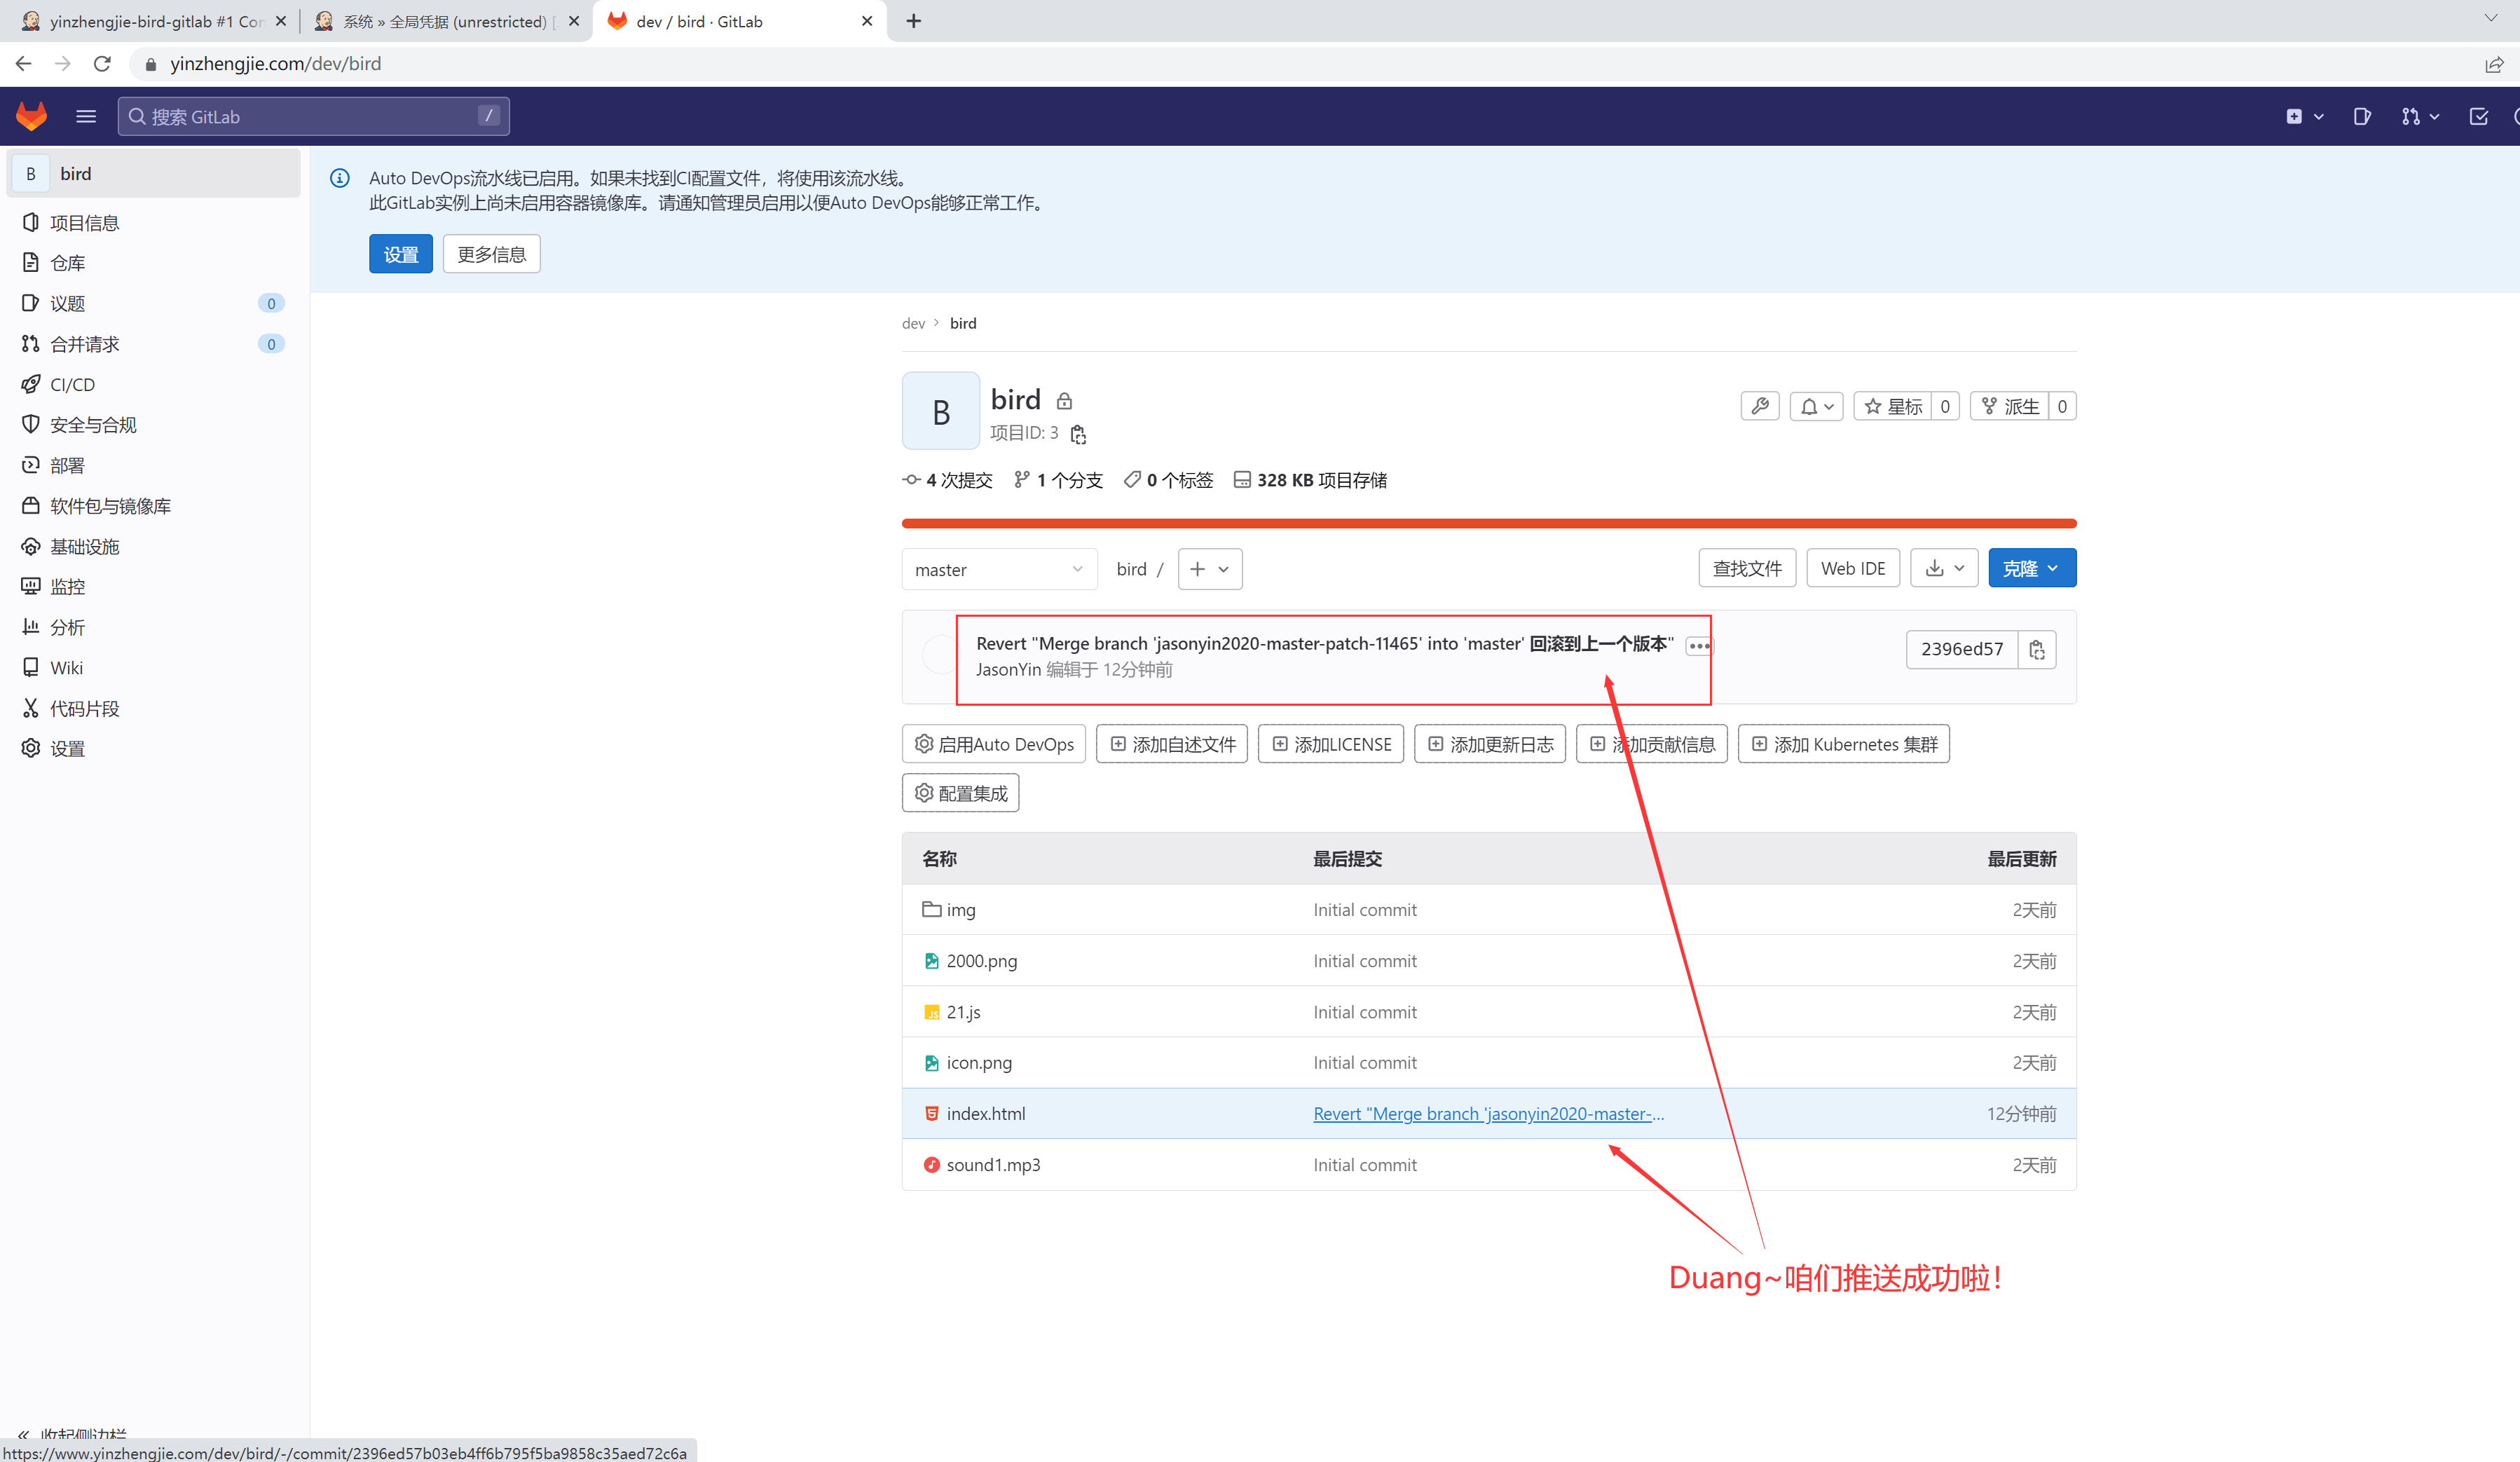Viewport: 2520px width, 1462px height.
Task: Expand commit message ellipsis toggle
Action: click(x=1698, y=646)
